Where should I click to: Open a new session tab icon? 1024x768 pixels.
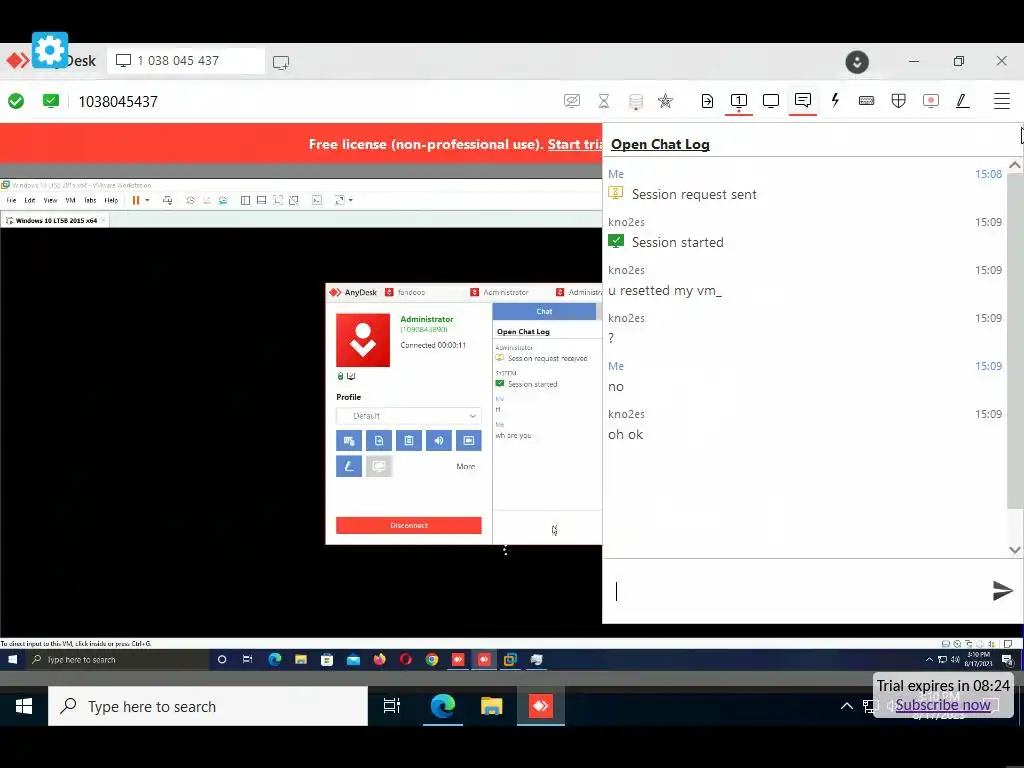pos(281,62)
